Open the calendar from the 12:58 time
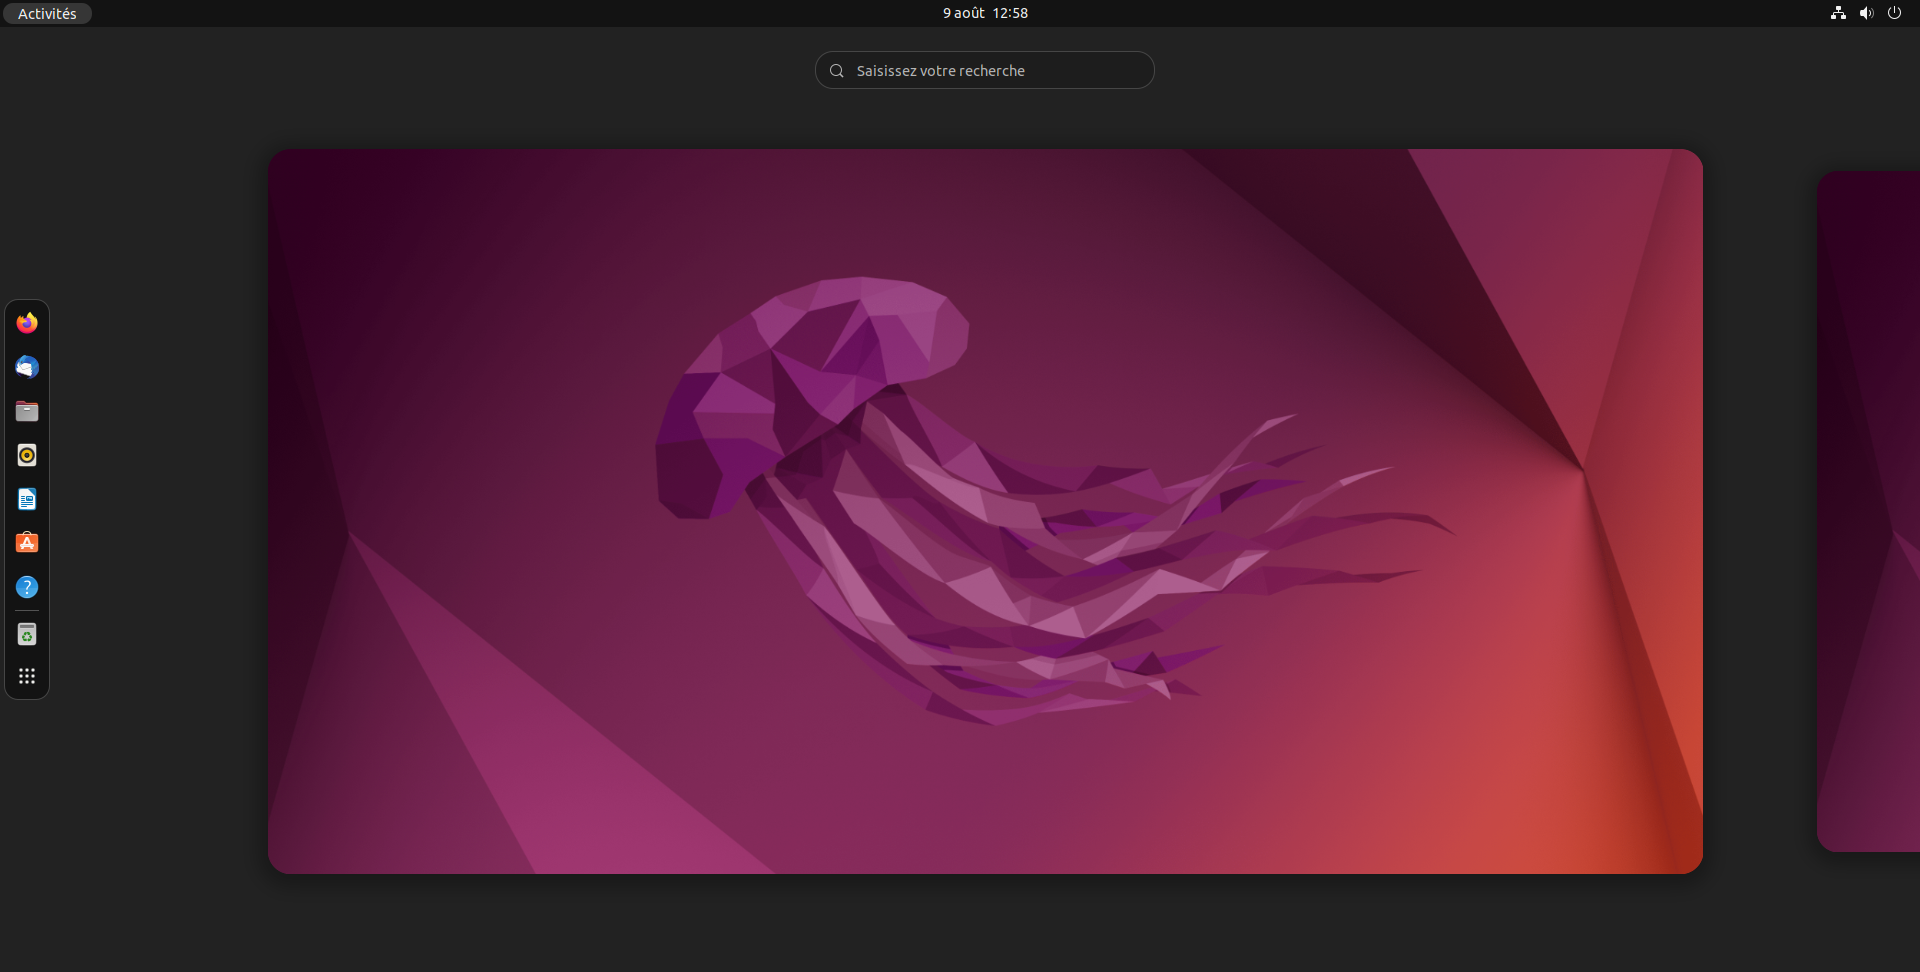This screenshot has width=1920, height=972. click(1010, 13)
